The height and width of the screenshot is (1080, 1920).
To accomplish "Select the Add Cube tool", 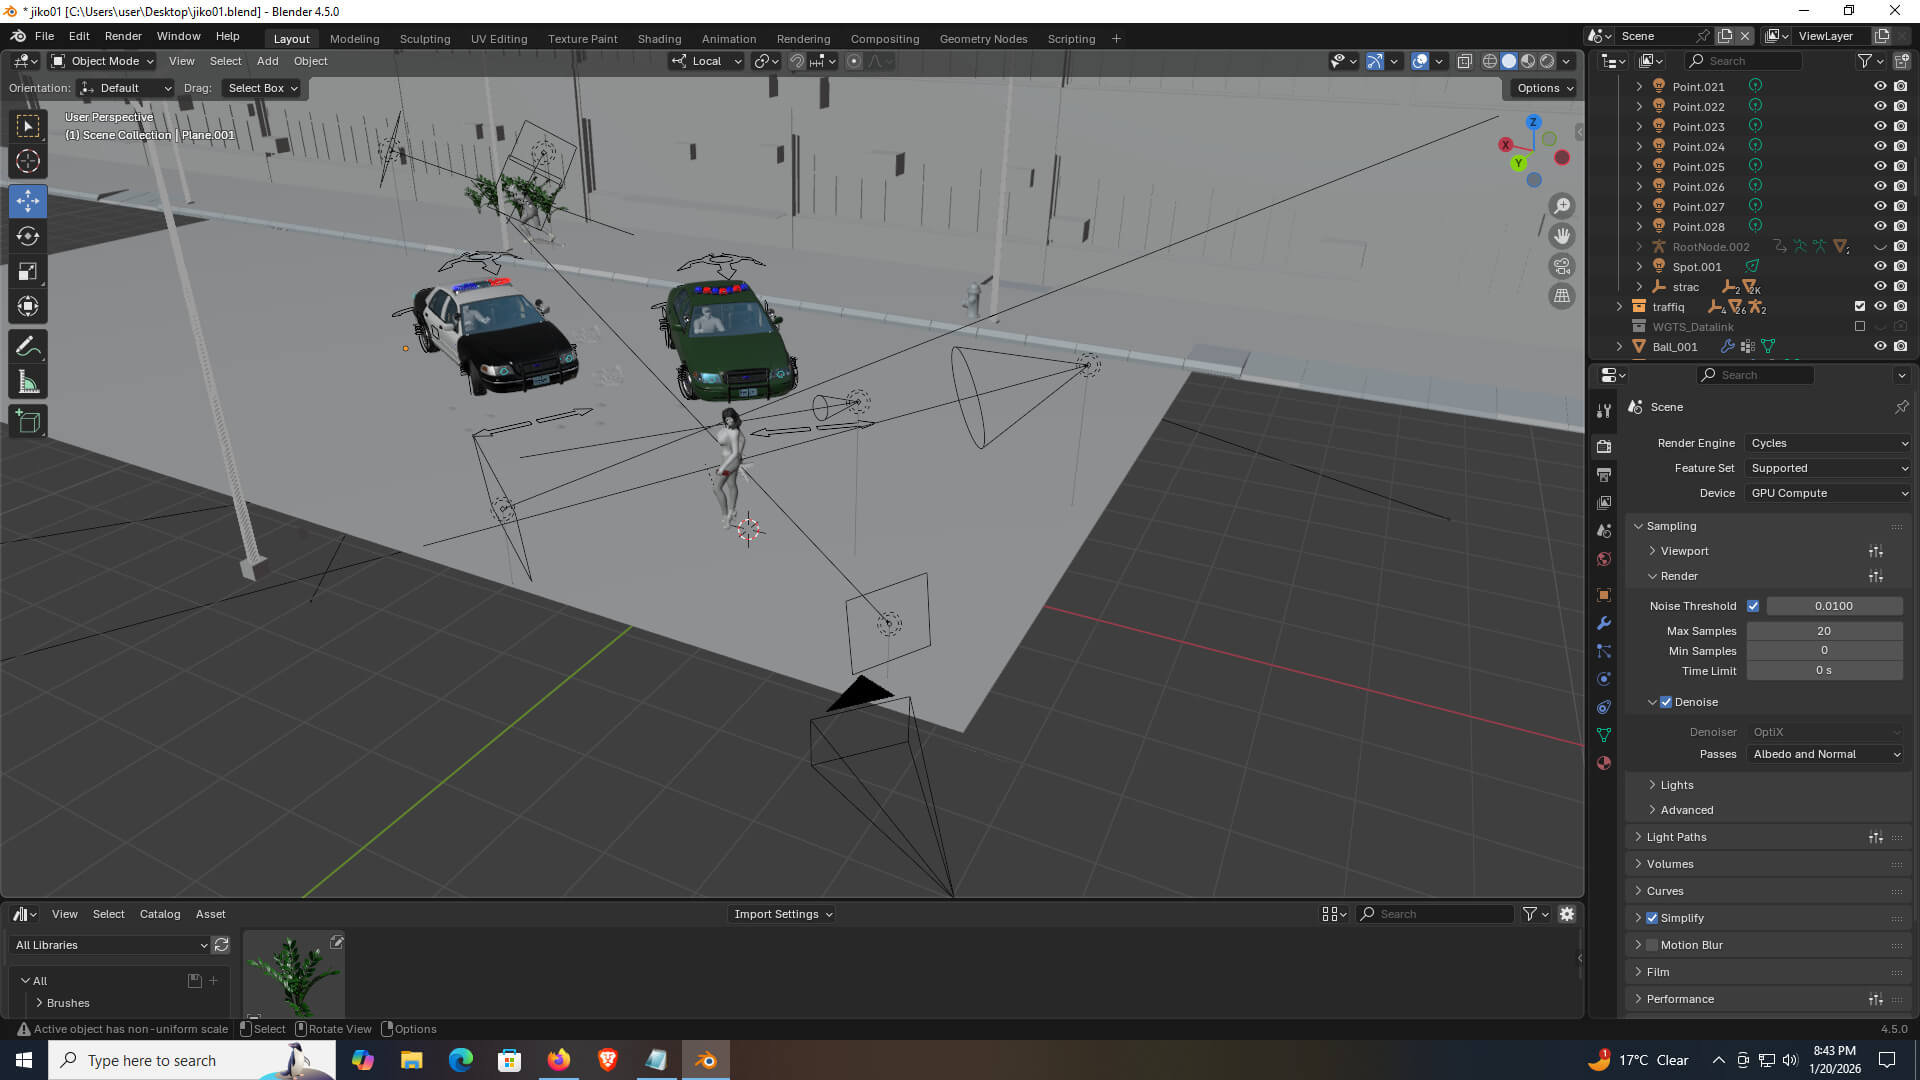I will (28, 422).
